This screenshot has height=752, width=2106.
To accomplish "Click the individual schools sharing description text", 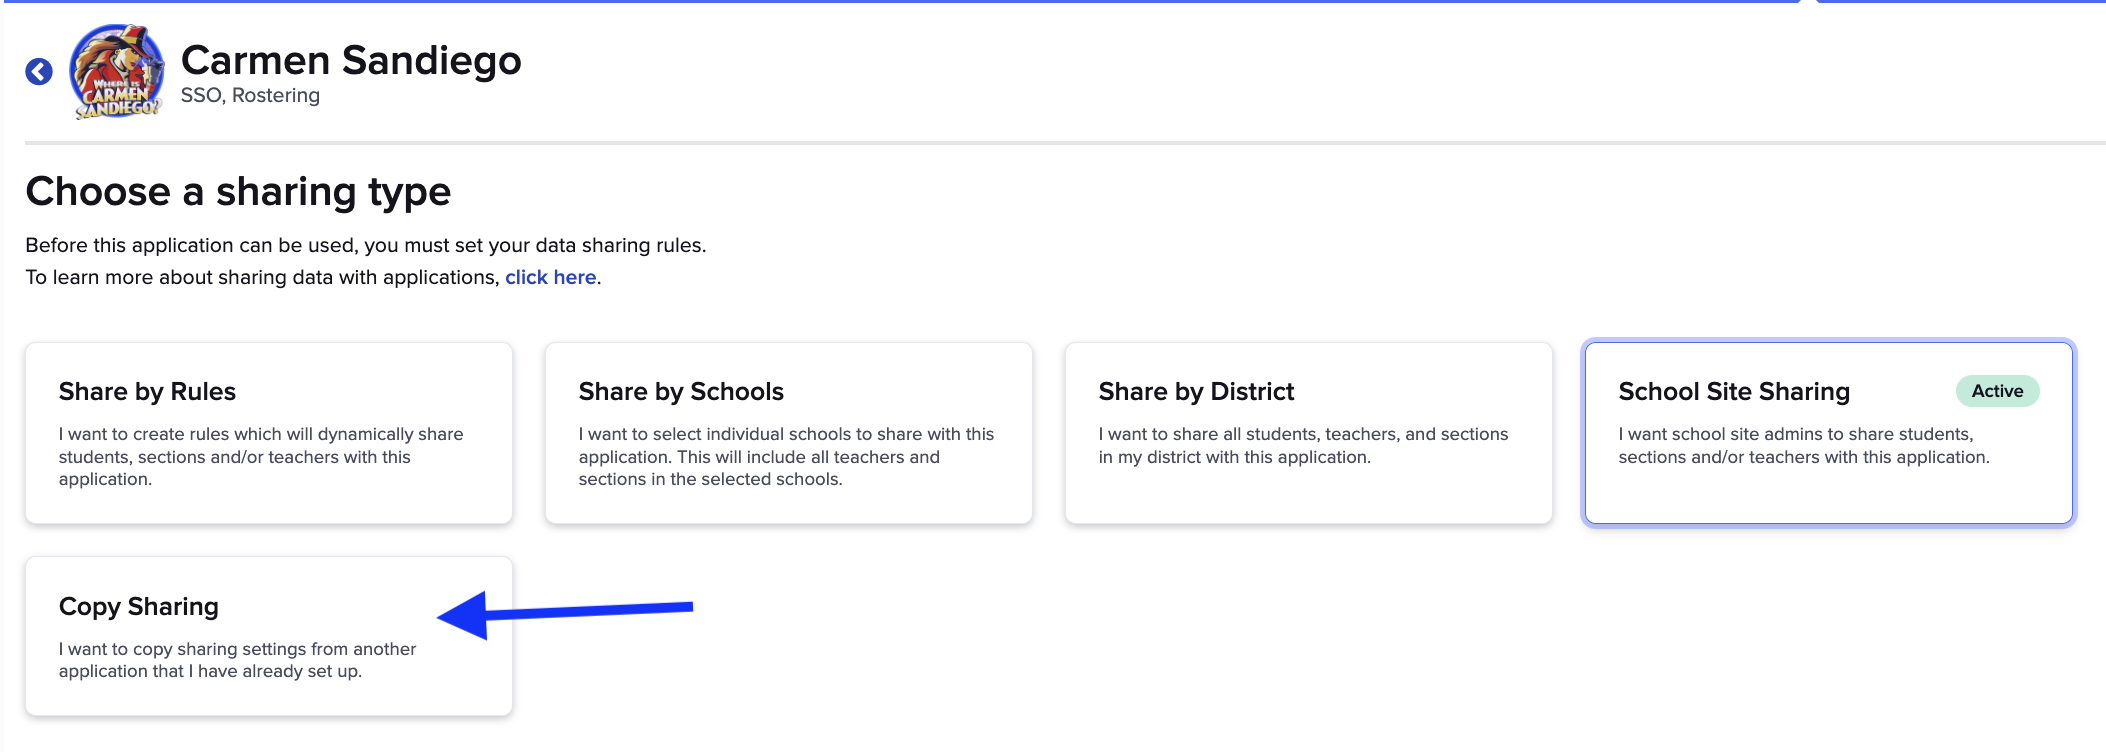I will point(786,456).
